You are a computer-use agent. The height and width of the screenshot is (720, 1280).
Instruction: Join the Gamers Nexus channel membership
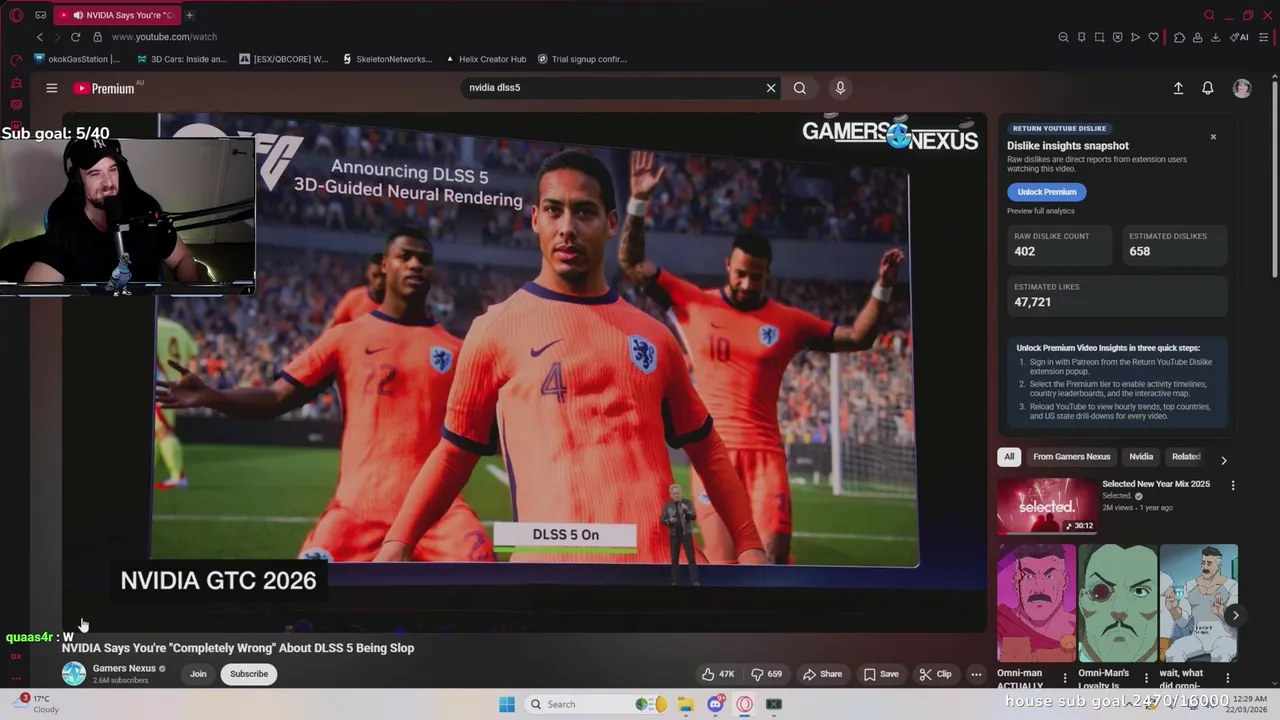[198, 674]
